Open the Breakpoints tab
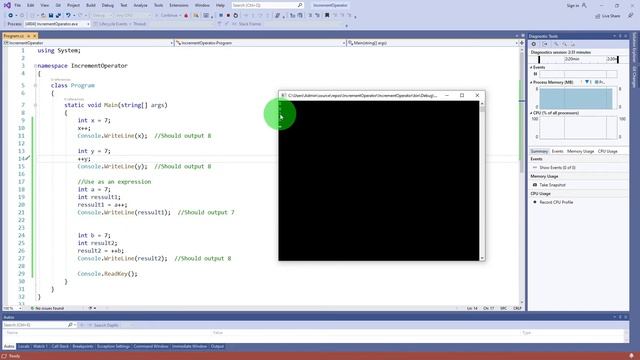 (83, 347)
